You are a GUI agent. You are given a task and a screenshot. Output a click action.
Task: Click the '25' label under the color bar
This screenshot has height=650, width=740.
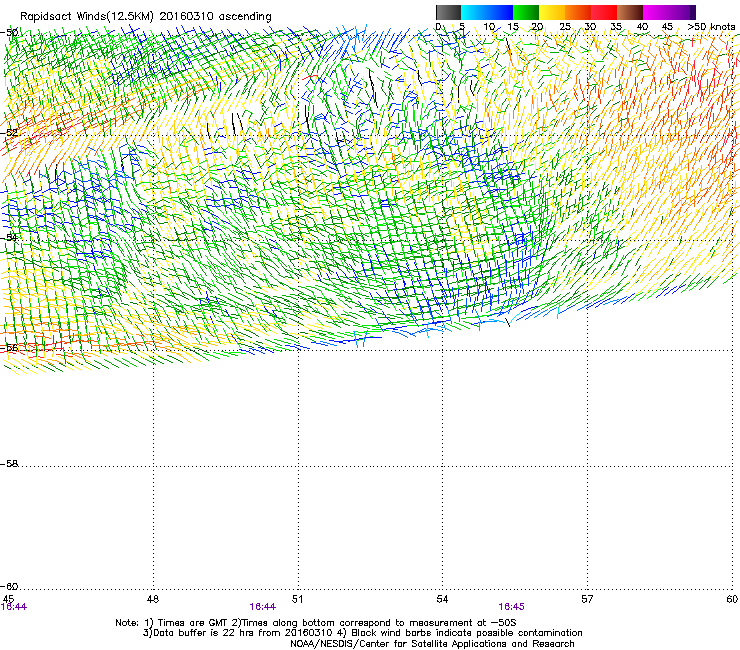coord(565,27)
